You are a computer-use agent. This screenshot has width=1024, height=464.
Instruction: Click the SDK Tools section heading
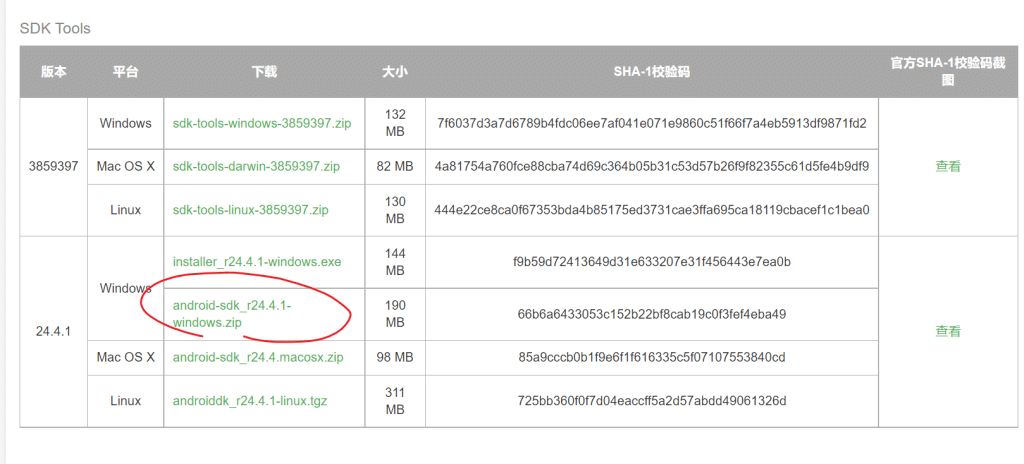(x=55, y=29)
